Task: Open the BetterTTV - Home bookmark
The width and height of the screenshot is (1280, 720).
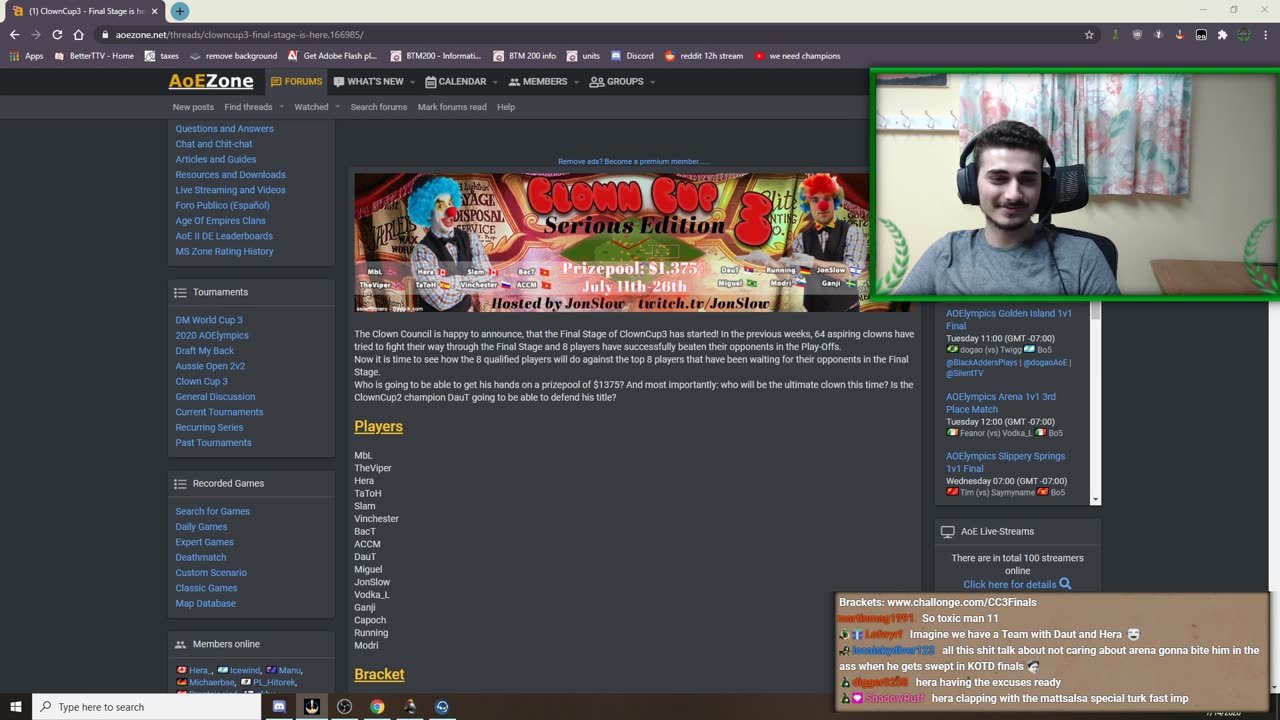Action: (x=94, y=56)
